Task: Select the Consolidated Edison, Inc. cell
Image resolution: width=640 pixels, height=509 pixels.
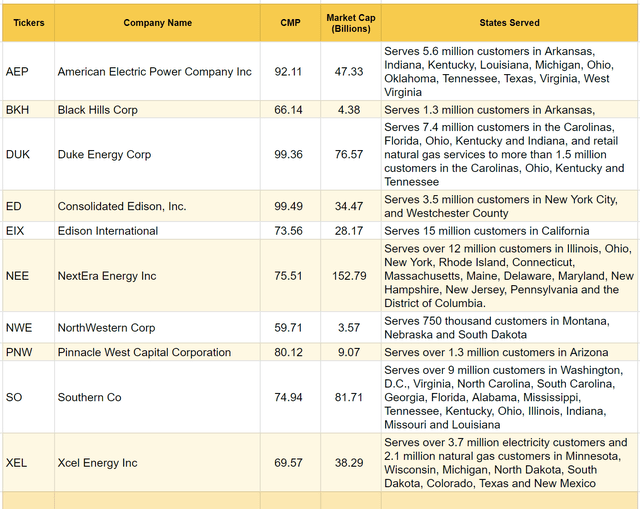Action: point(157,206)
